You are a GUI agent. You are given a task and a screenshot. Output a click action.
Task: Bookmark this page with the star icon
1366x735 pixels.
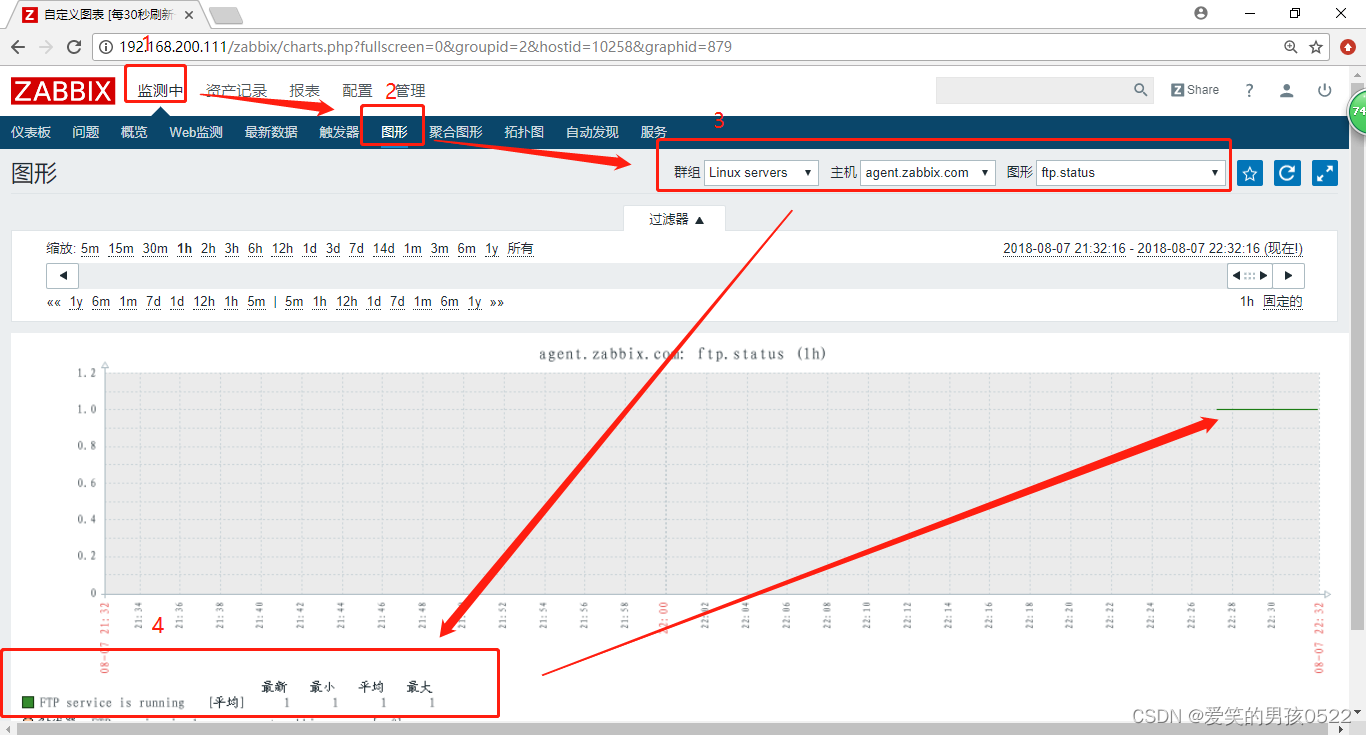click(1316, 47)
